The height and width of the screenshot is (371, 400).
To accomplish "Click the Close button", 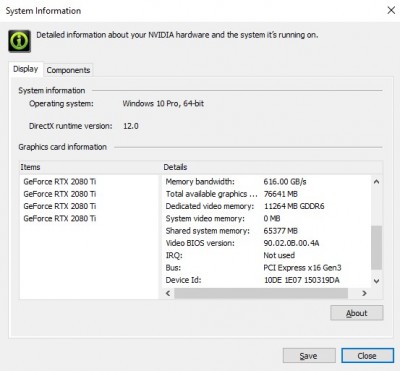I will (367, 356).
